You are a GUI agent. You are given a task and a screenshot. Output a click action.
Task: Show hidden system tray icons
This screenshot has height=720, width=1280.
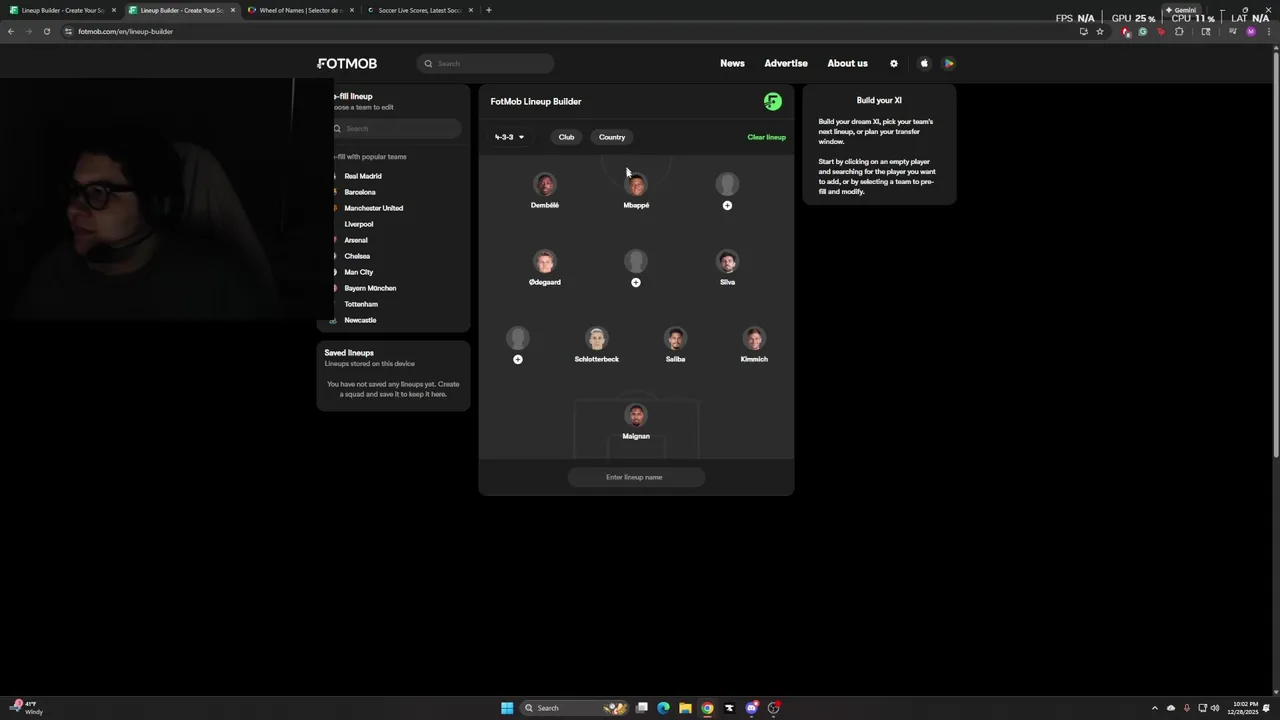pyautogui.click(x=1154, y=708)
